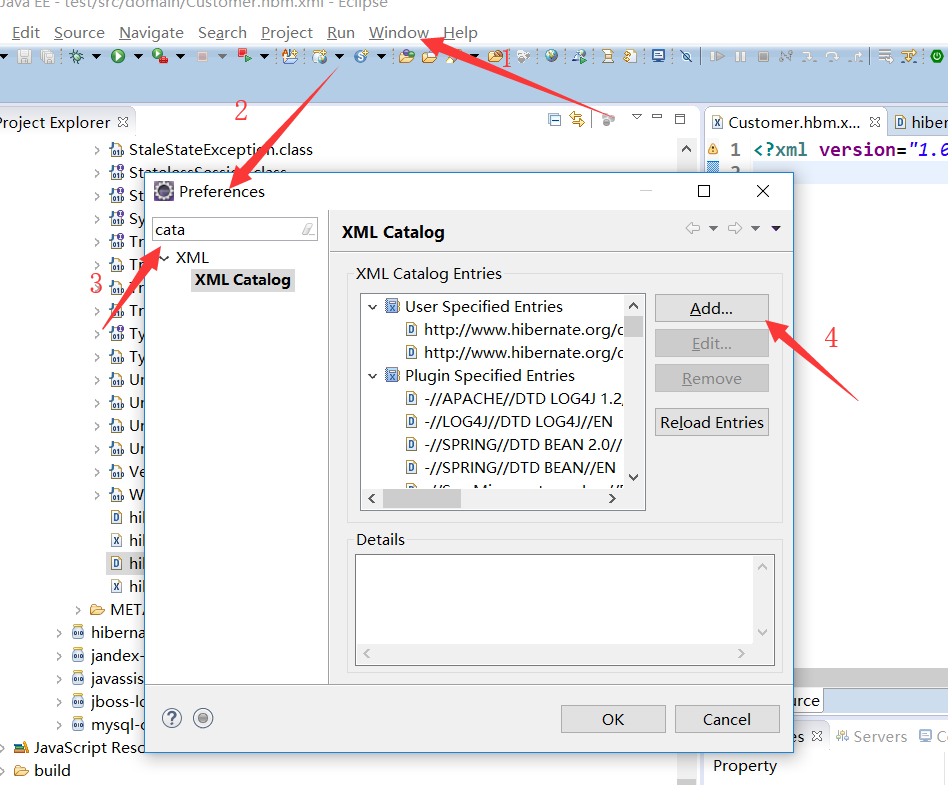The width and height of the screenshot is (948, 785).
Task: Open the Debug button dropdown arrow
Action: (x=96, y=56)
